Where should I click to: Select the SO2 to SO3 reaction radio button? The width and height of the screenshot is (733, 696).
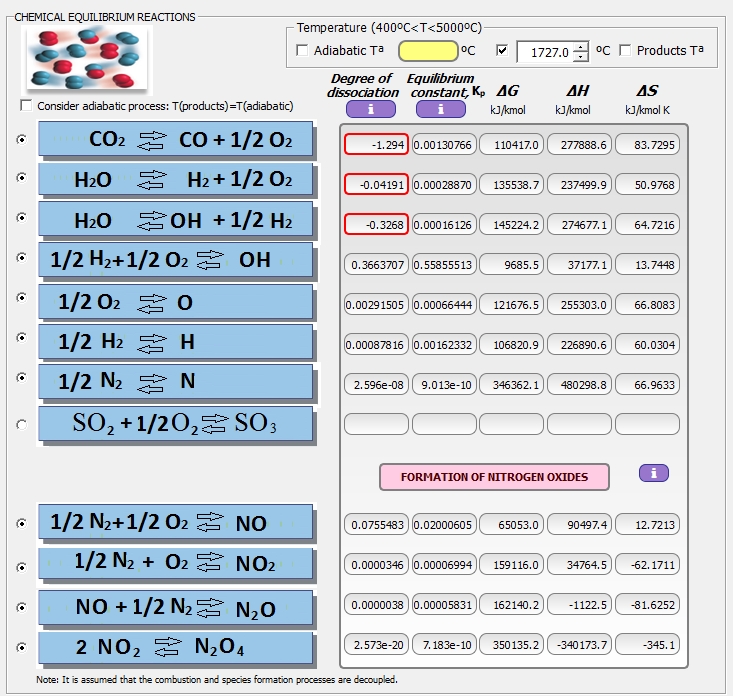tap(22, 425)
